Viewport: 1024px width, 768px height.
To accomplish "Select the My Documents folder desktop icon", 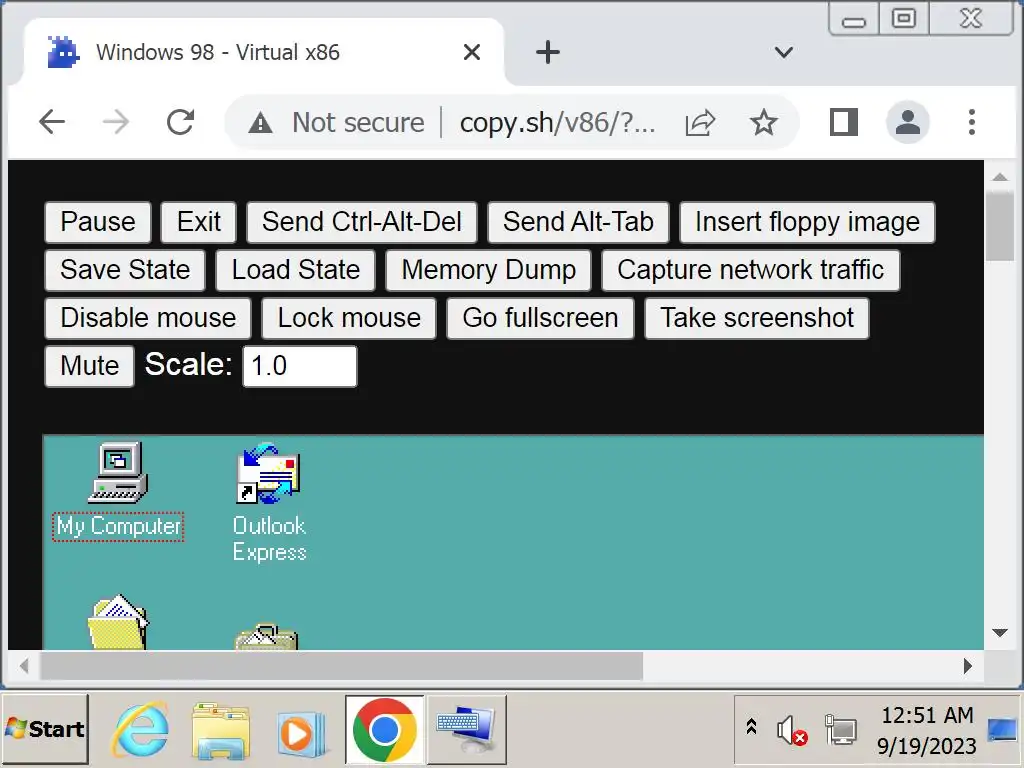I will [118, 621].
